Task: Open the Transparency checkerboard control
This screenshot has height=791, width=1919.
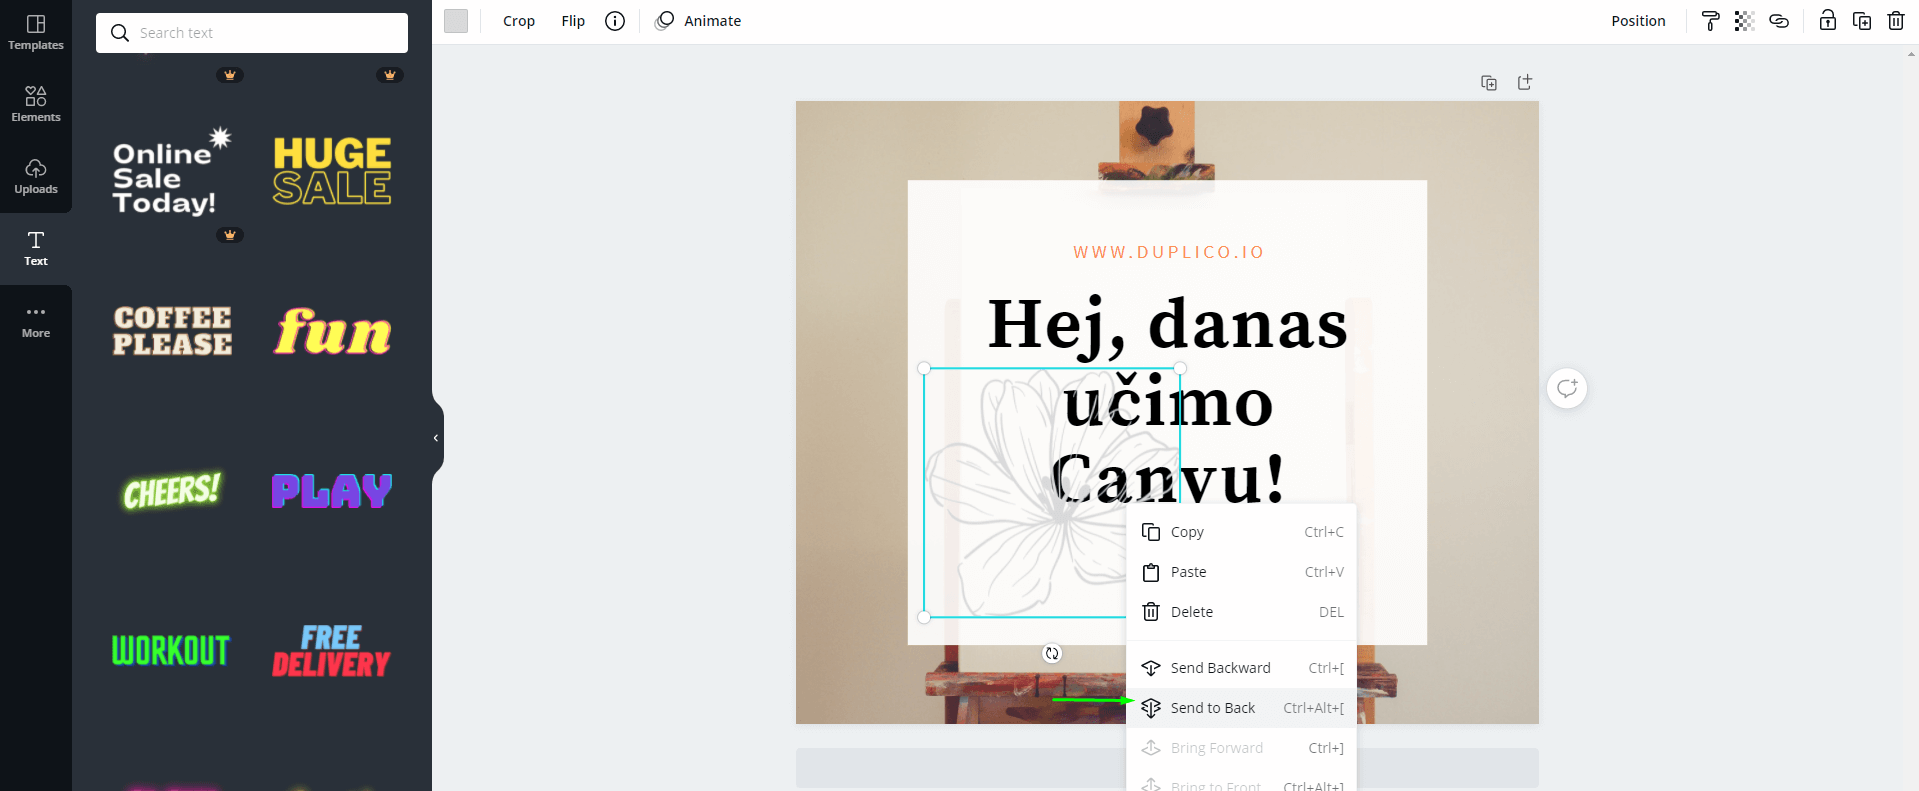Action: pyautogui.click(x=1744, y=21)
